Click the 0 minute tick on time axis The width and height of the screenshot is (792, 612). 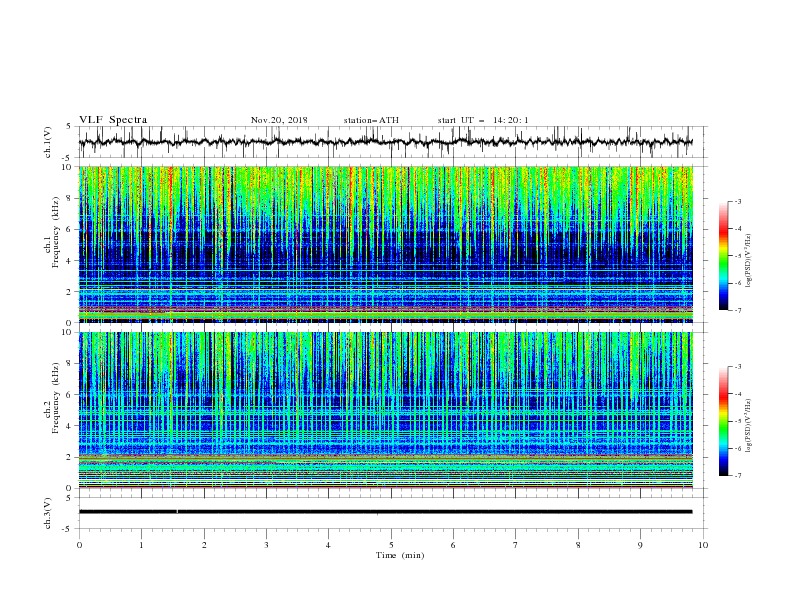79,545
